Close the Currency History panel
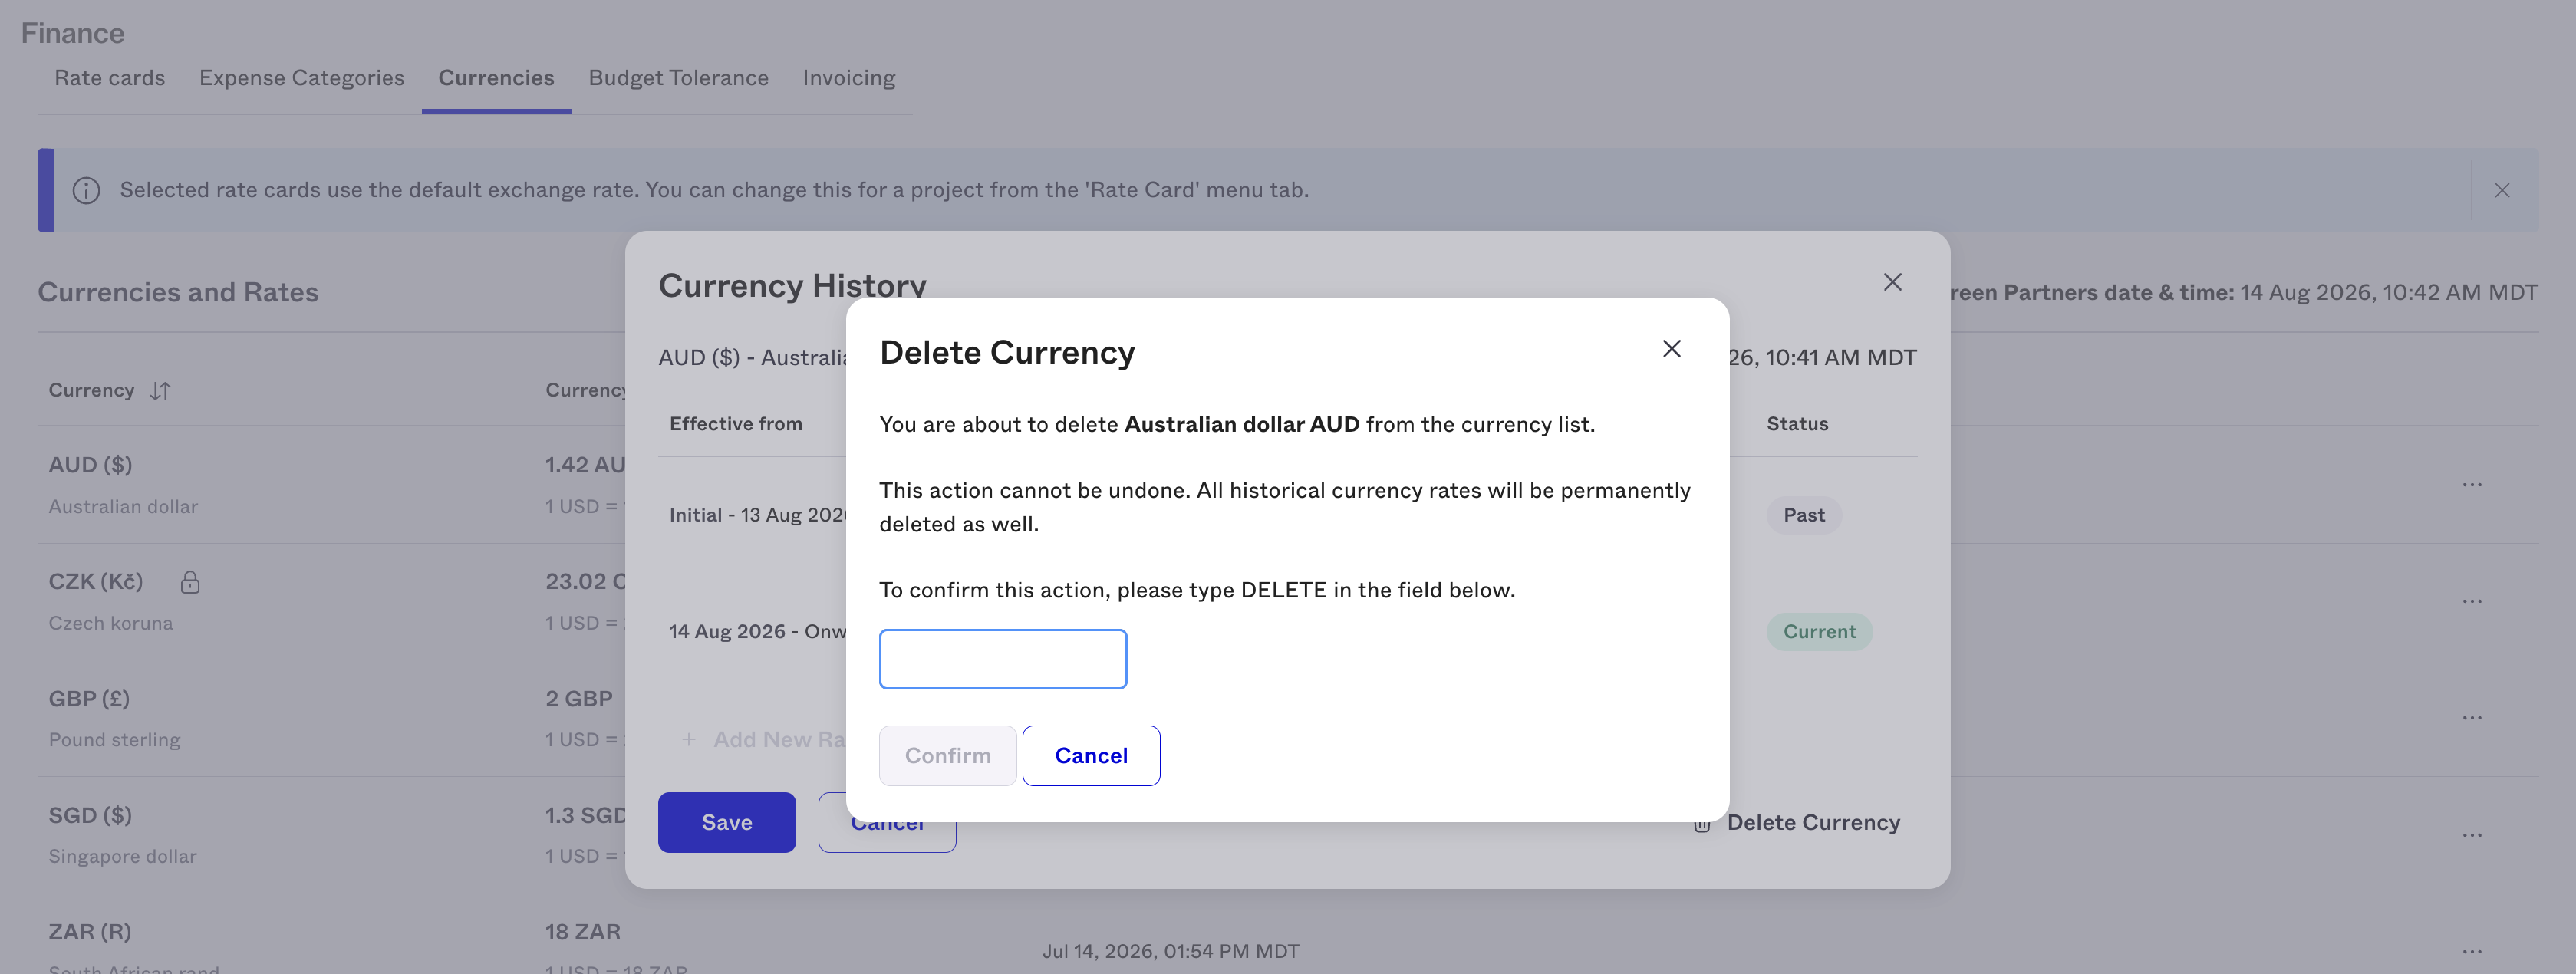2576x974 pixels. point(1892,283)
